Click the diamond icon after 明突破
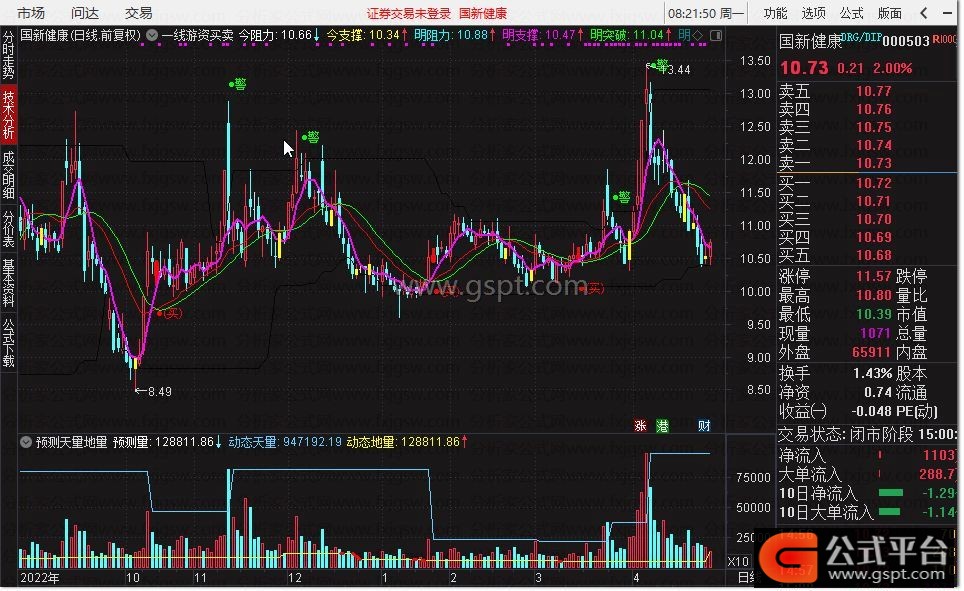Image resolution: width=964 pixels, height=591 pixels. 697,36
